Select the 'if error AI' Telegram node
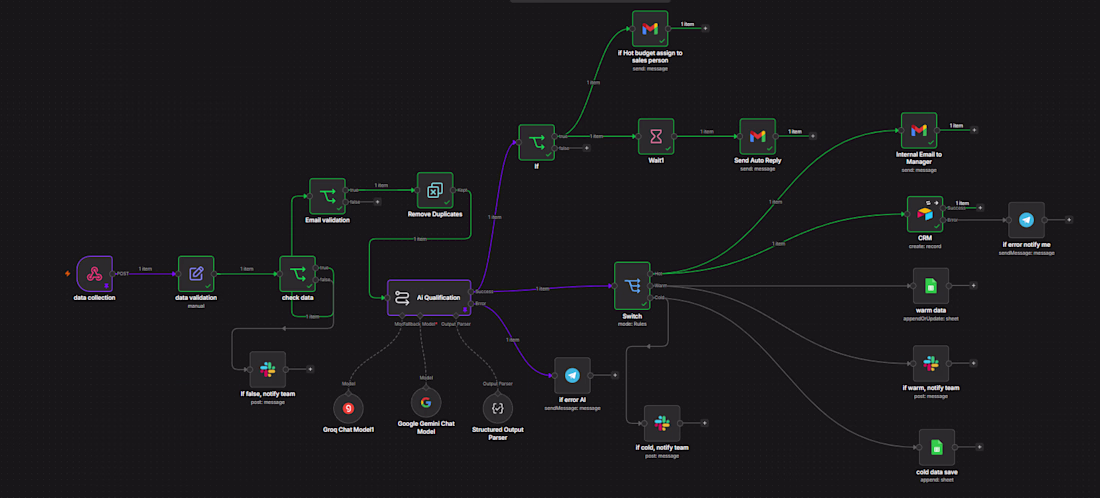This screenshot has width=1100, height=498. (572, 375)
